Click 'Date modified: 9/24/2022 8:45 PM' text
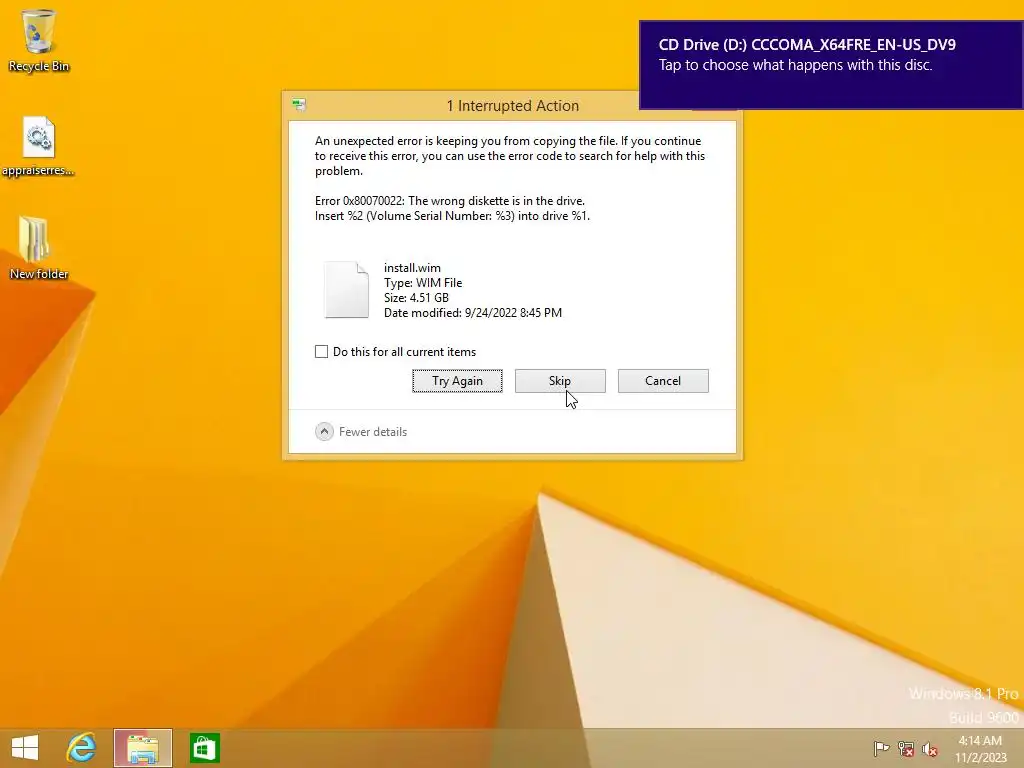1024x768 pixels. click(473, 313)
